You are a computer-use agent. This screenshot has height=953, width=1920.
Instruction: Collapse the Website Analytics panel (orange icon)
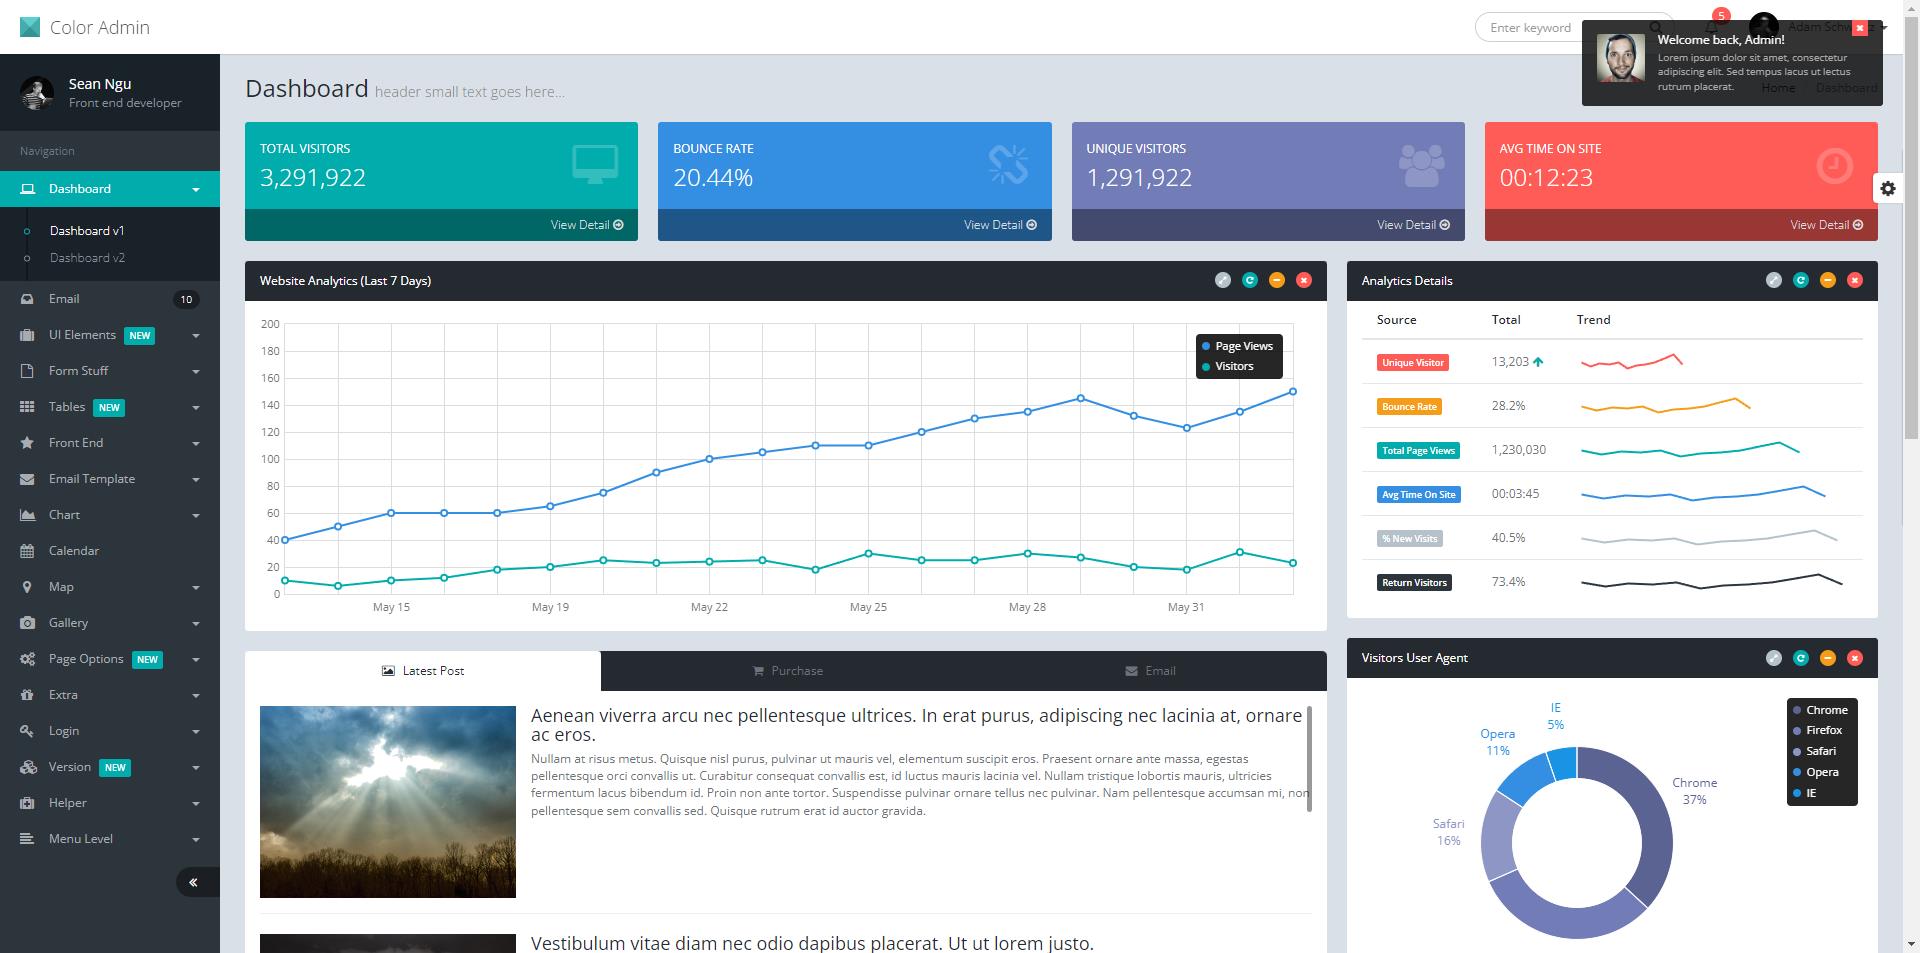[1276, 280]
